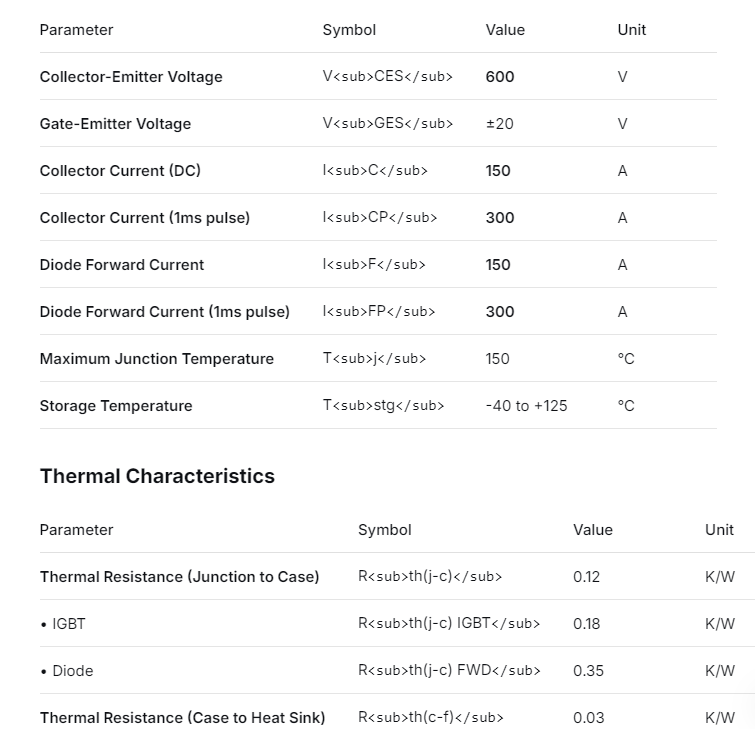This screenshot has height=729, width=755.
Task: Click Thermal Resistance (Junction to Case) label
Action: pos(179,577)
